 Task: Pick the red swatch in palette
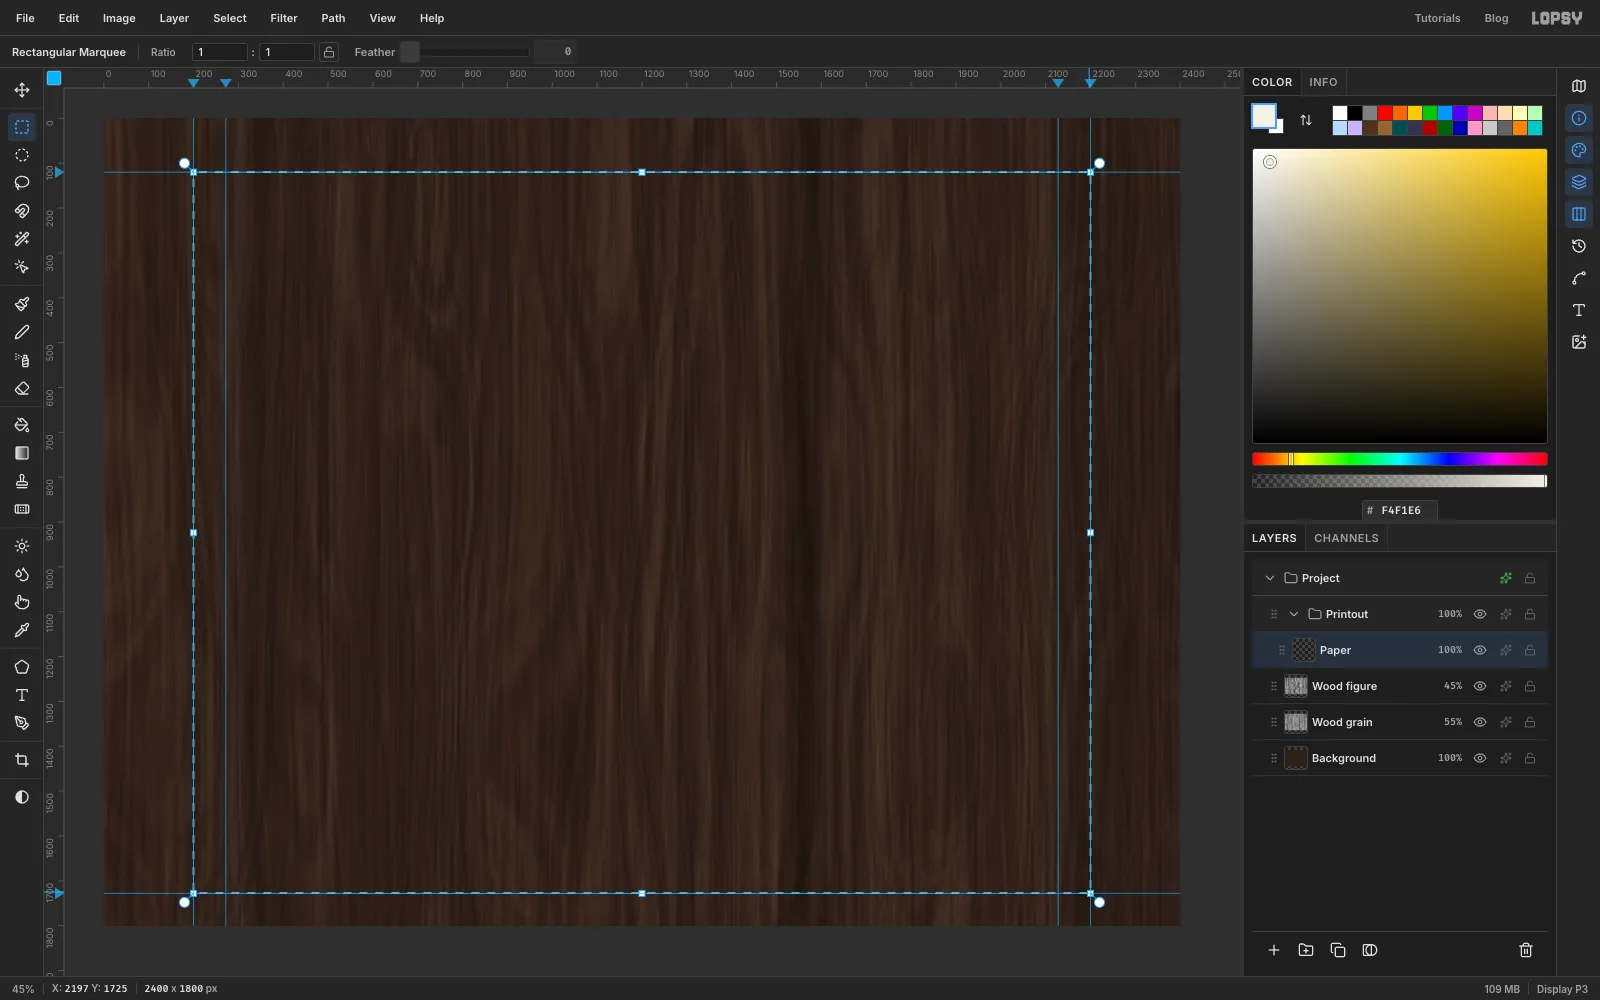[1385, 113]
